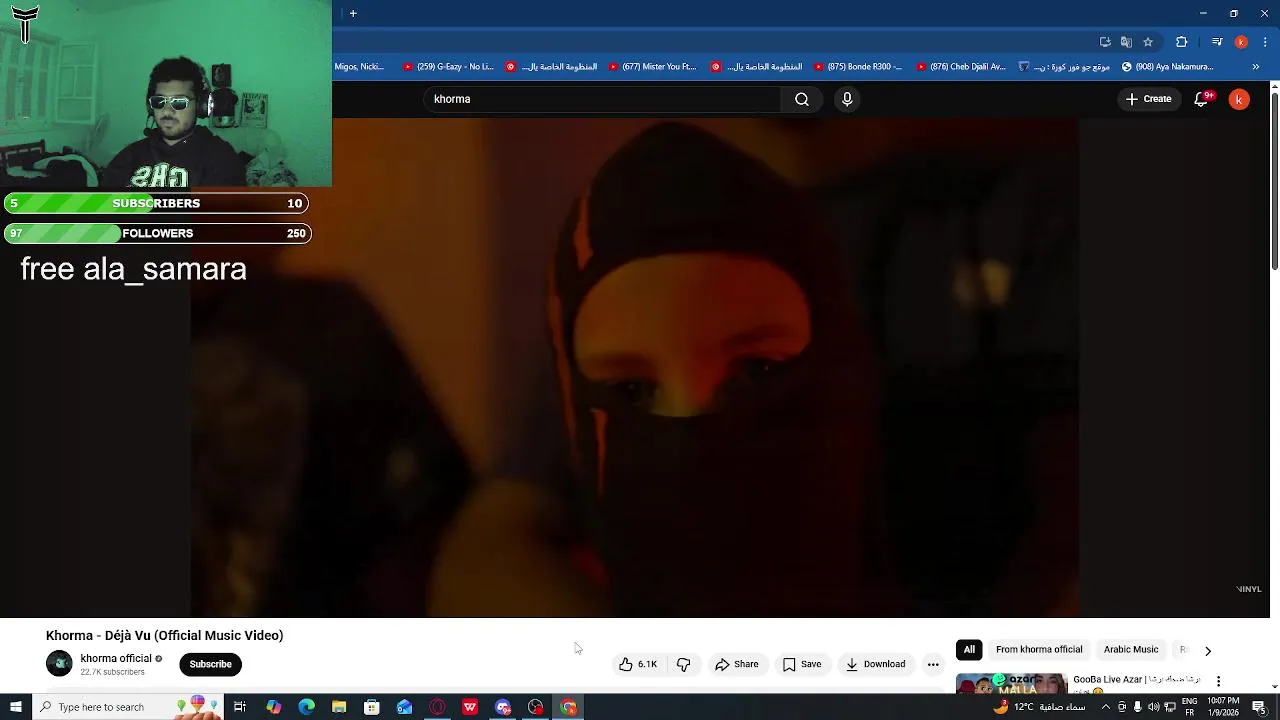
Task: Activate voice search microphone icon
Action: (x=847, y=99)
